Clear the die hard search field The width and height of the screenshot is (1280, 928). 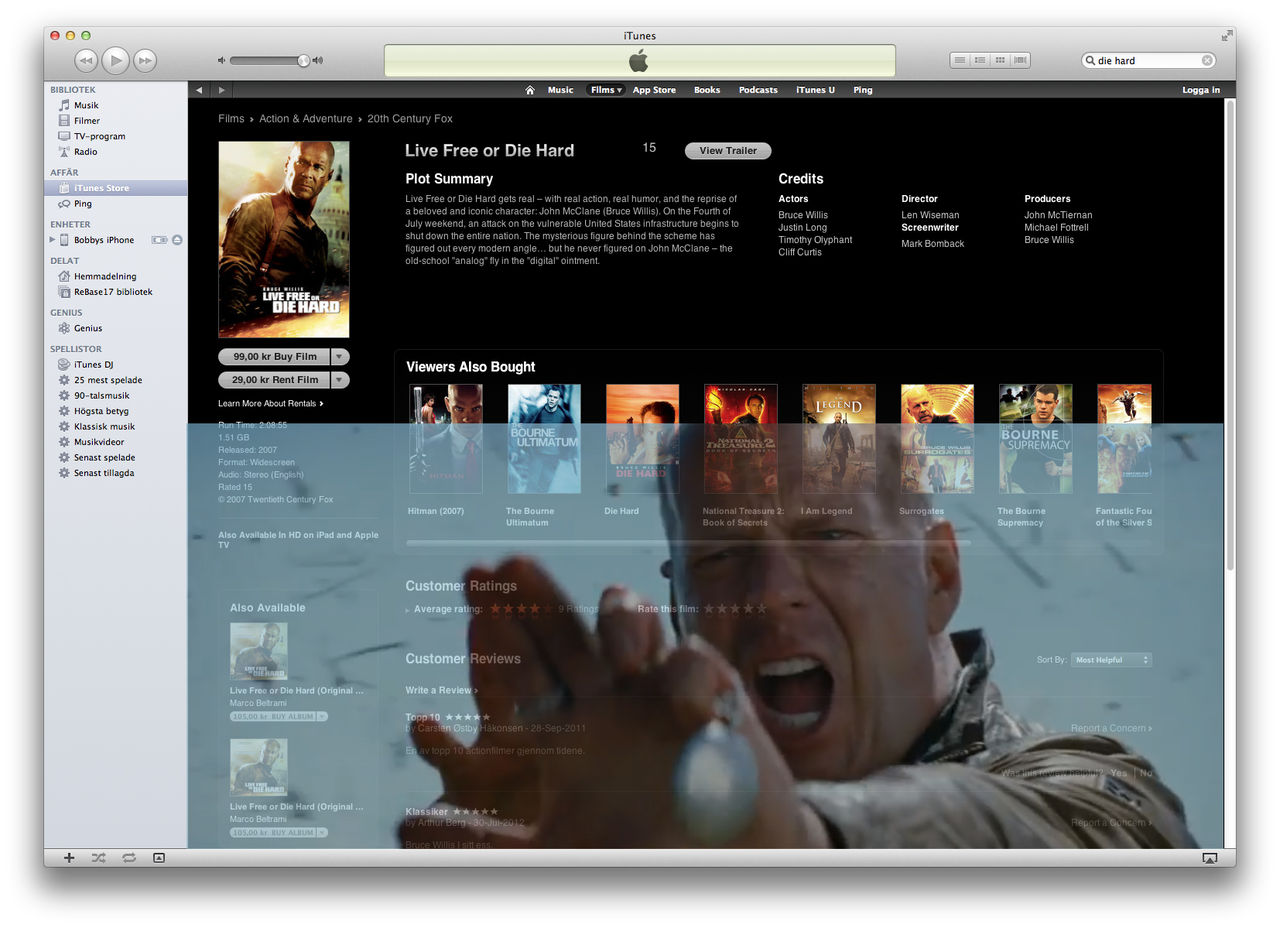tap(1206, 59)
